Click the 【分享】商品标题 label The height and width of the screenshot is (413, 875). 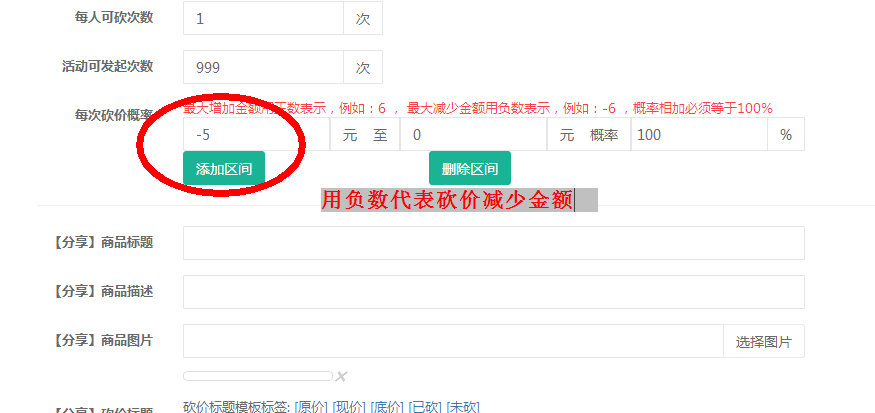(102, 242)
